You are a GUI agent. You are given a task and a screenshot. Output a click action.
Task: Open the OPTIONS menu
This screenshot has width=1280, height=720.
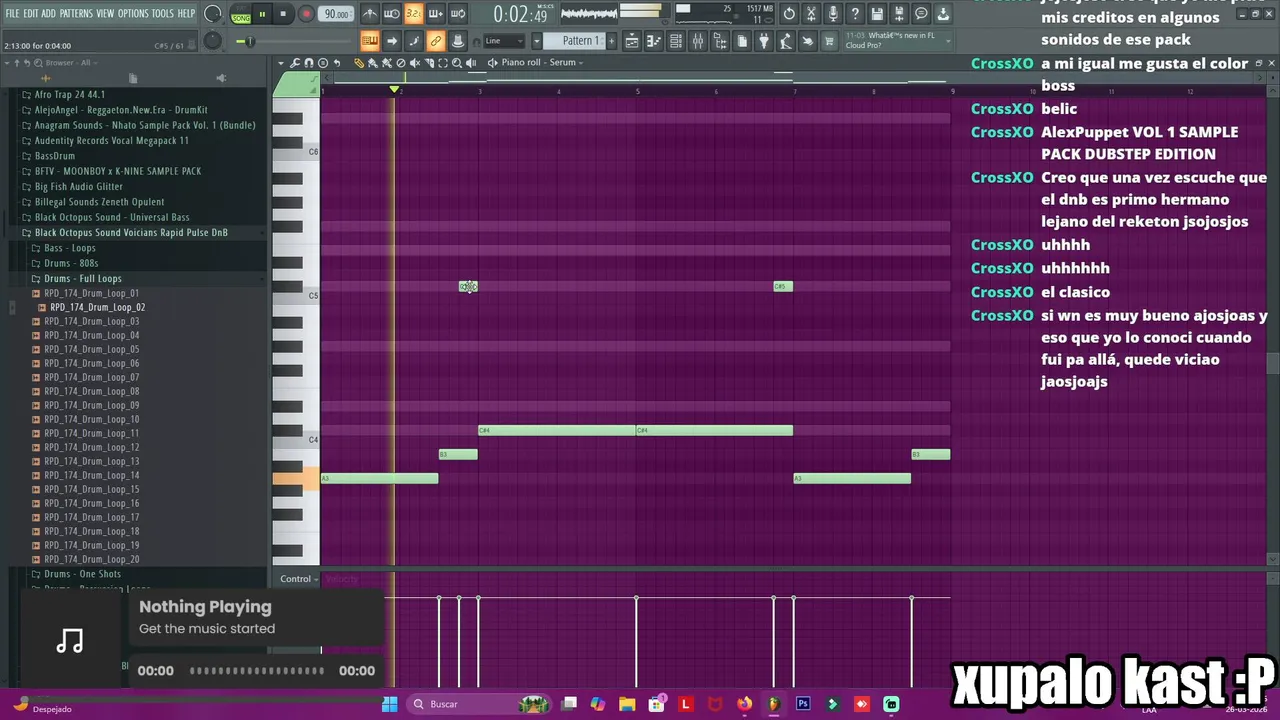(x=133, y=14)
